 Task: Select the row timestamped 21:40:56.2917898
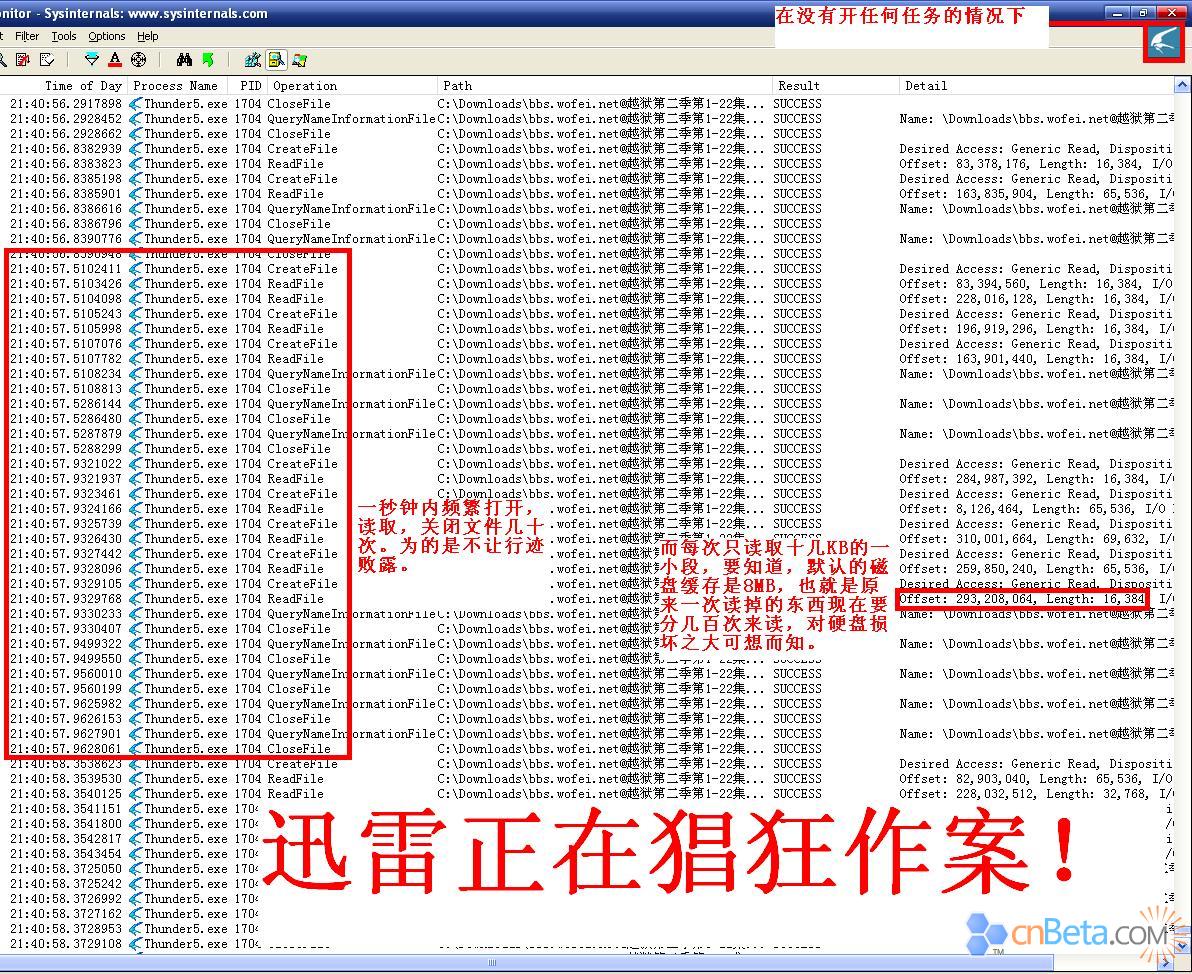pos(587,103)
